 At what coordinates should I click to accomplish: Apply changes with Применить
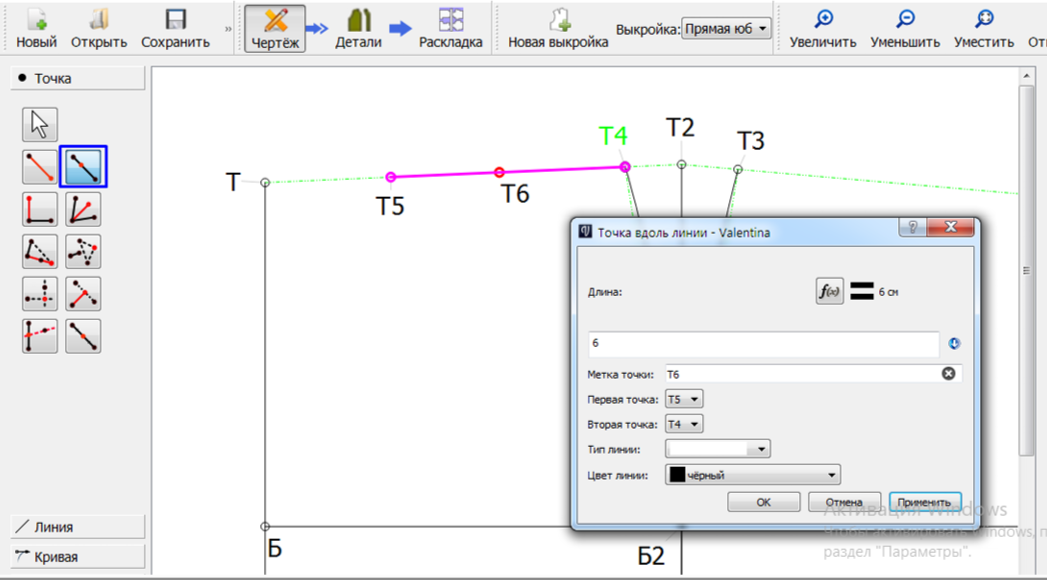tap(925, 502)
